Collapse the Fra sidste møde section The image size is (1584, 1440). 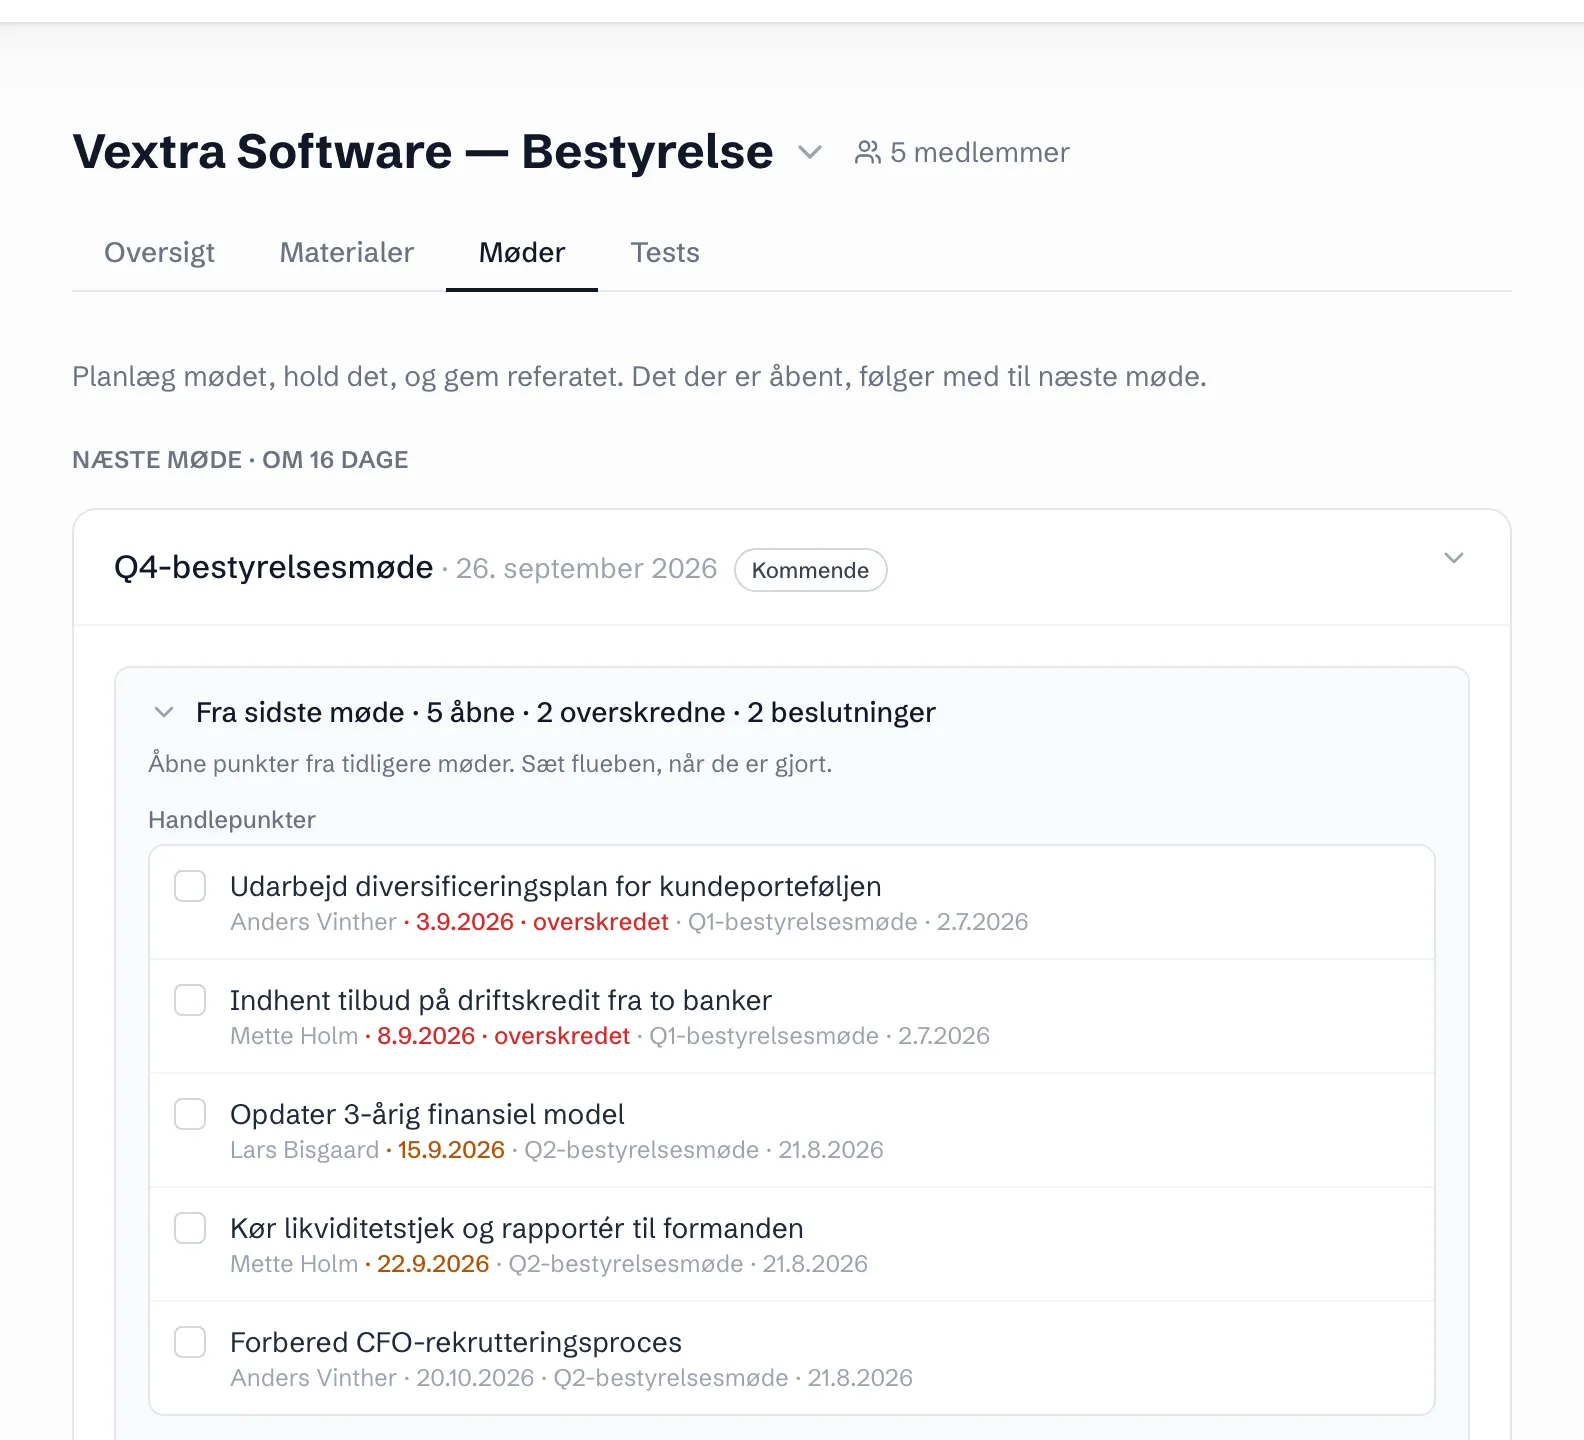point(165,712)
